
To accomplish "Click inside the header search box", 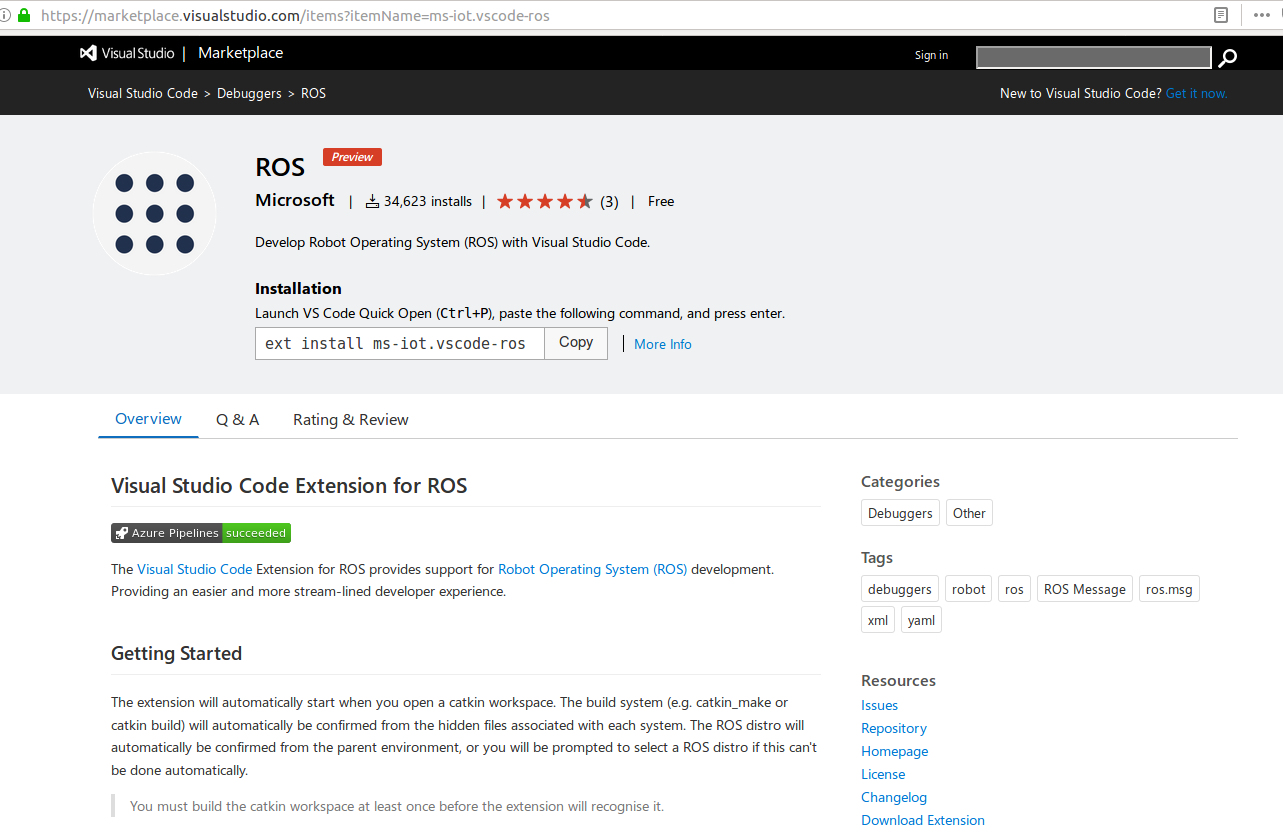I will pos(1092,57).
